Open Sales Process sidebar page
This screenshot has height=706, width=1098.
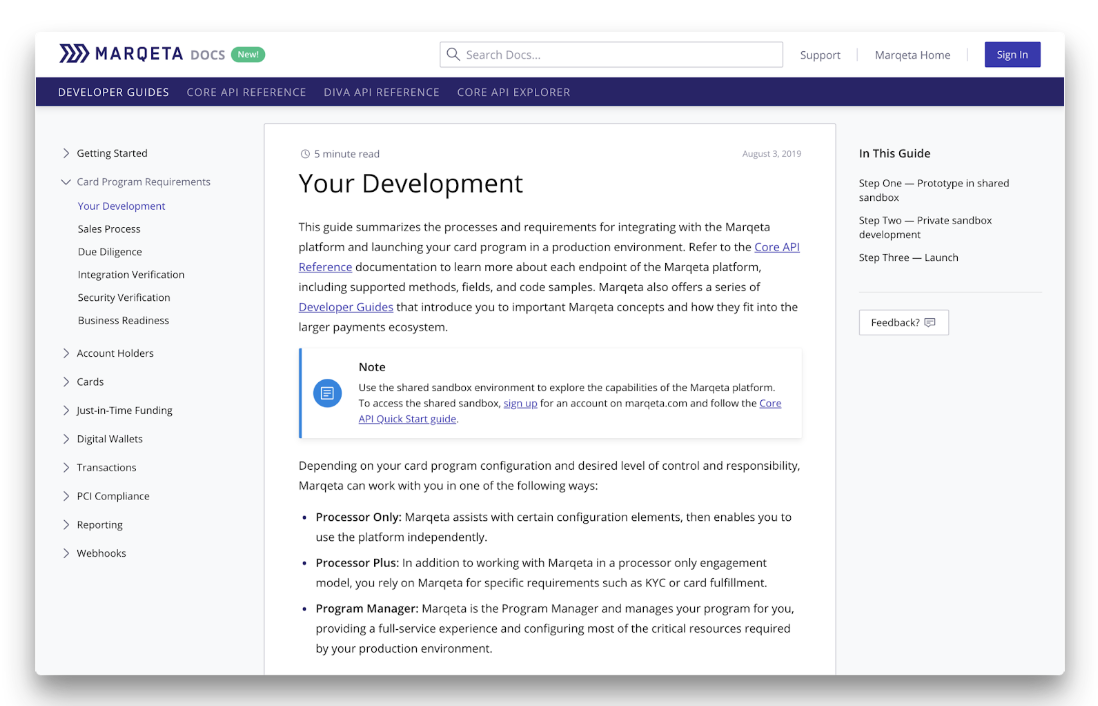coord(109,229)
